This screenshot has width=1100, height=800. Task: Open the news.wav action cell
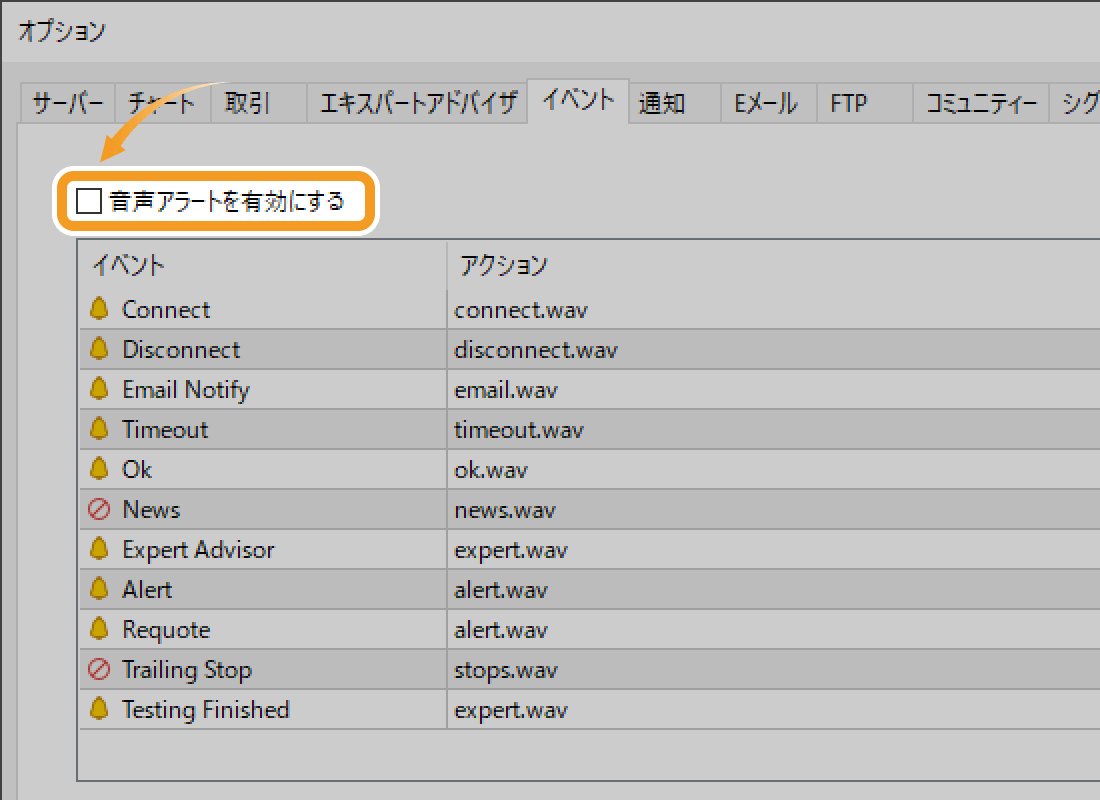[504, 510]
